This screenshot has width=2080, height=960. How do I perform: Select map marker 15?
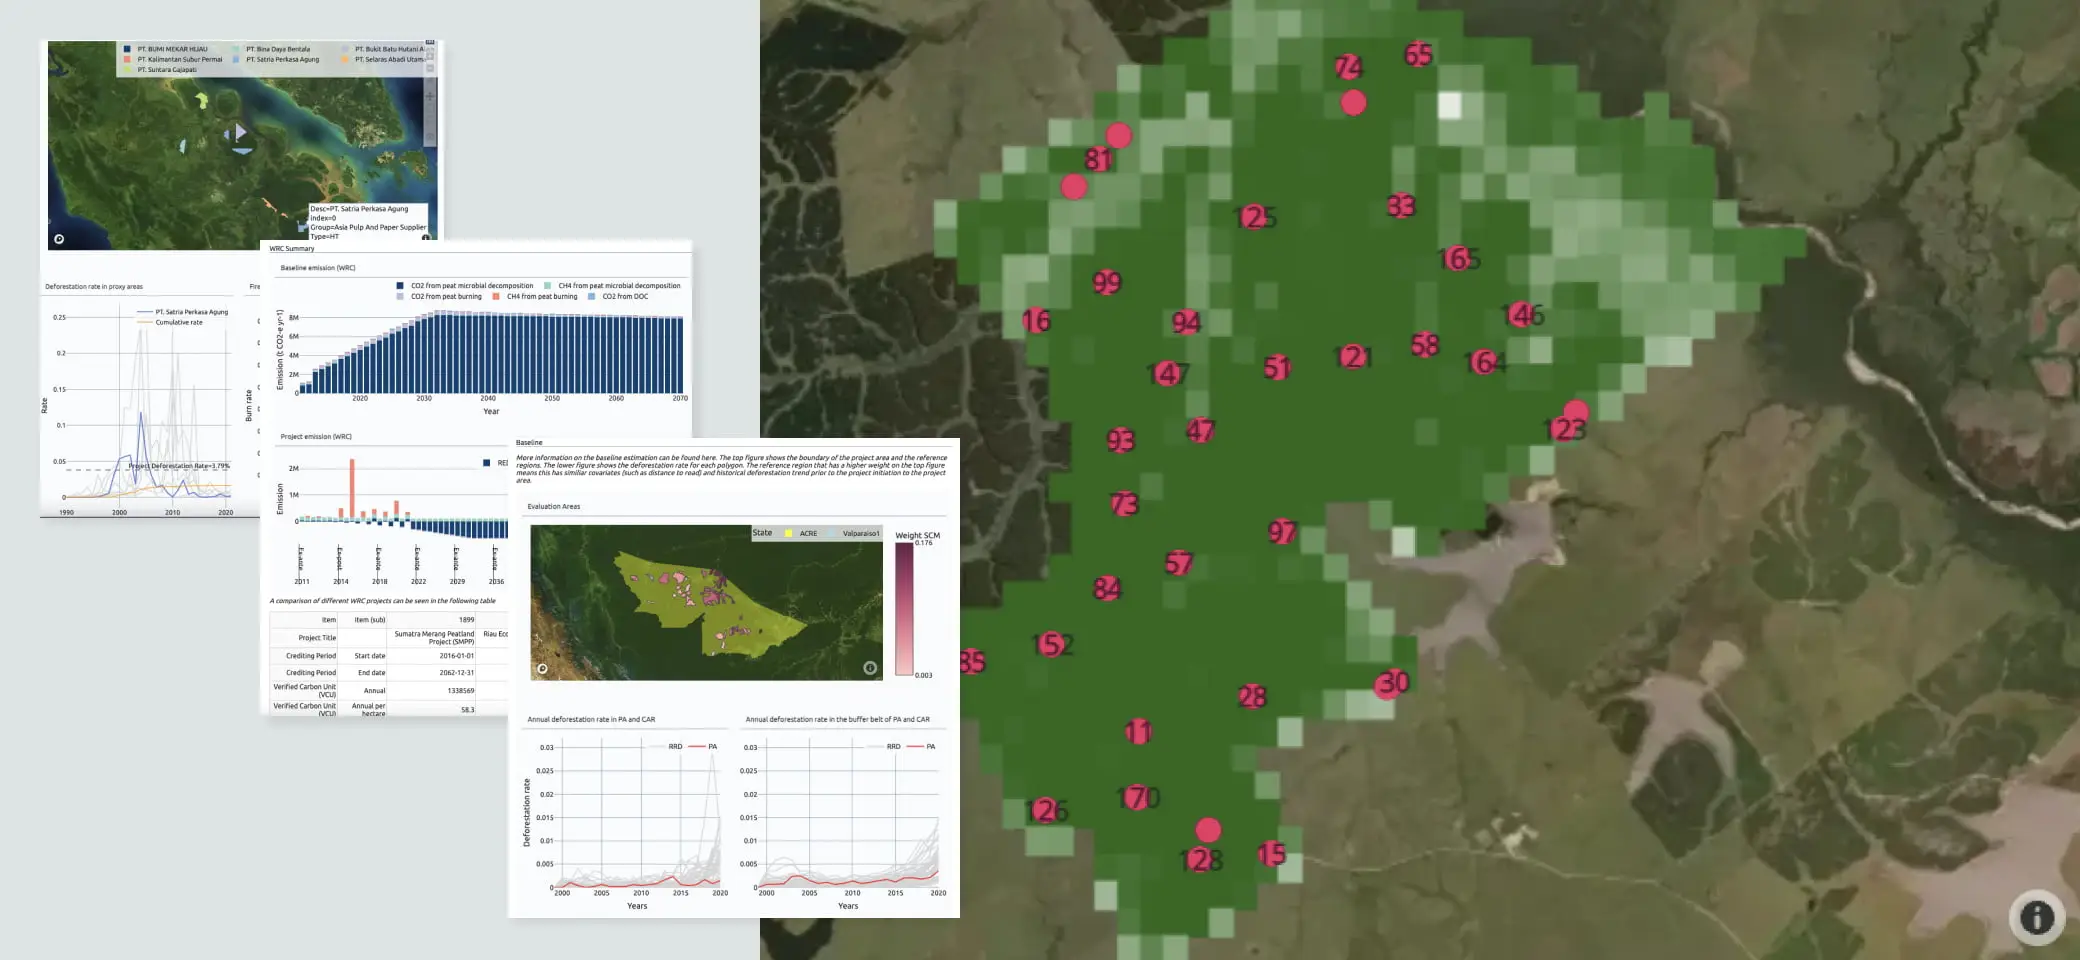coord(1271,854)
